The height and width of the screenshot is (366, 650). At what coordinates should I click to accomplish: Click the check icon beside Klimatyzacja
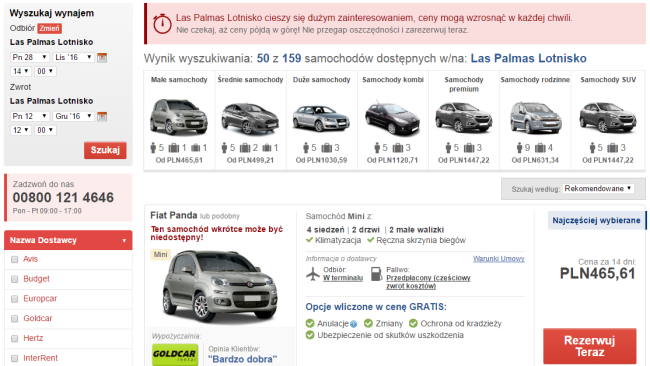[309, 240]
